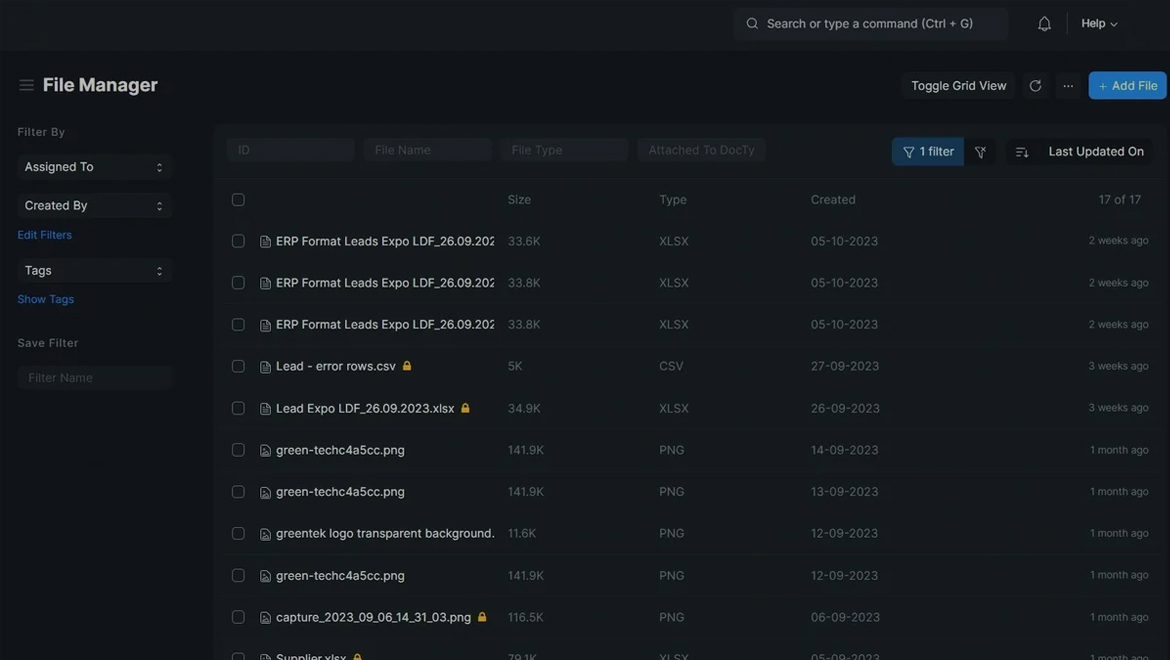Toggle the sort direction icon
The width and height of the screenshot is (1170, 660).
tap(1021, 152)
